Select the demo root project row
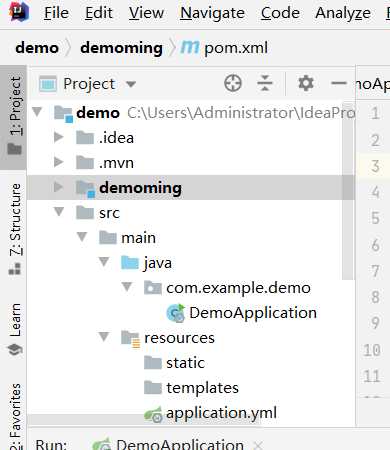The height and width of the screenshot is (450, 390). tap(191, 113)
